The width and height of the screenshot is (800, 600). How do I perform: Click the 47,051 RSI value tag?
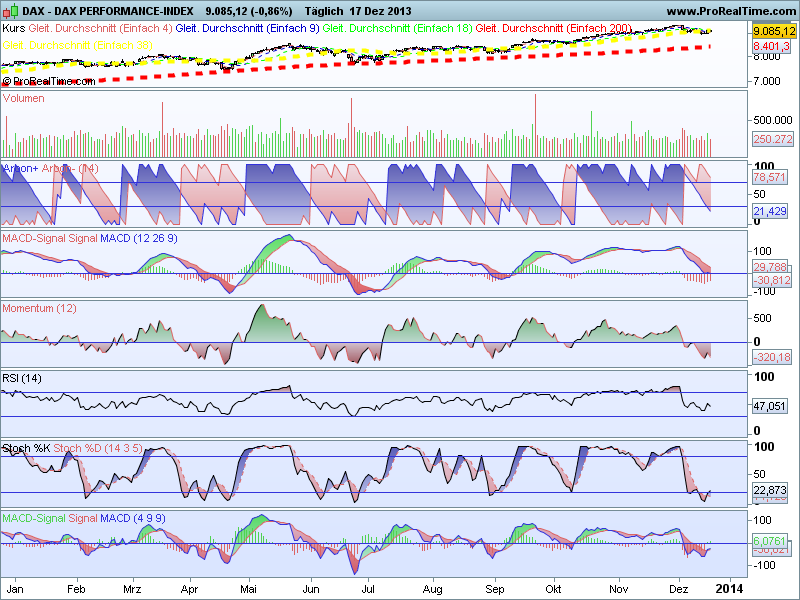click(x=769, y=406)
